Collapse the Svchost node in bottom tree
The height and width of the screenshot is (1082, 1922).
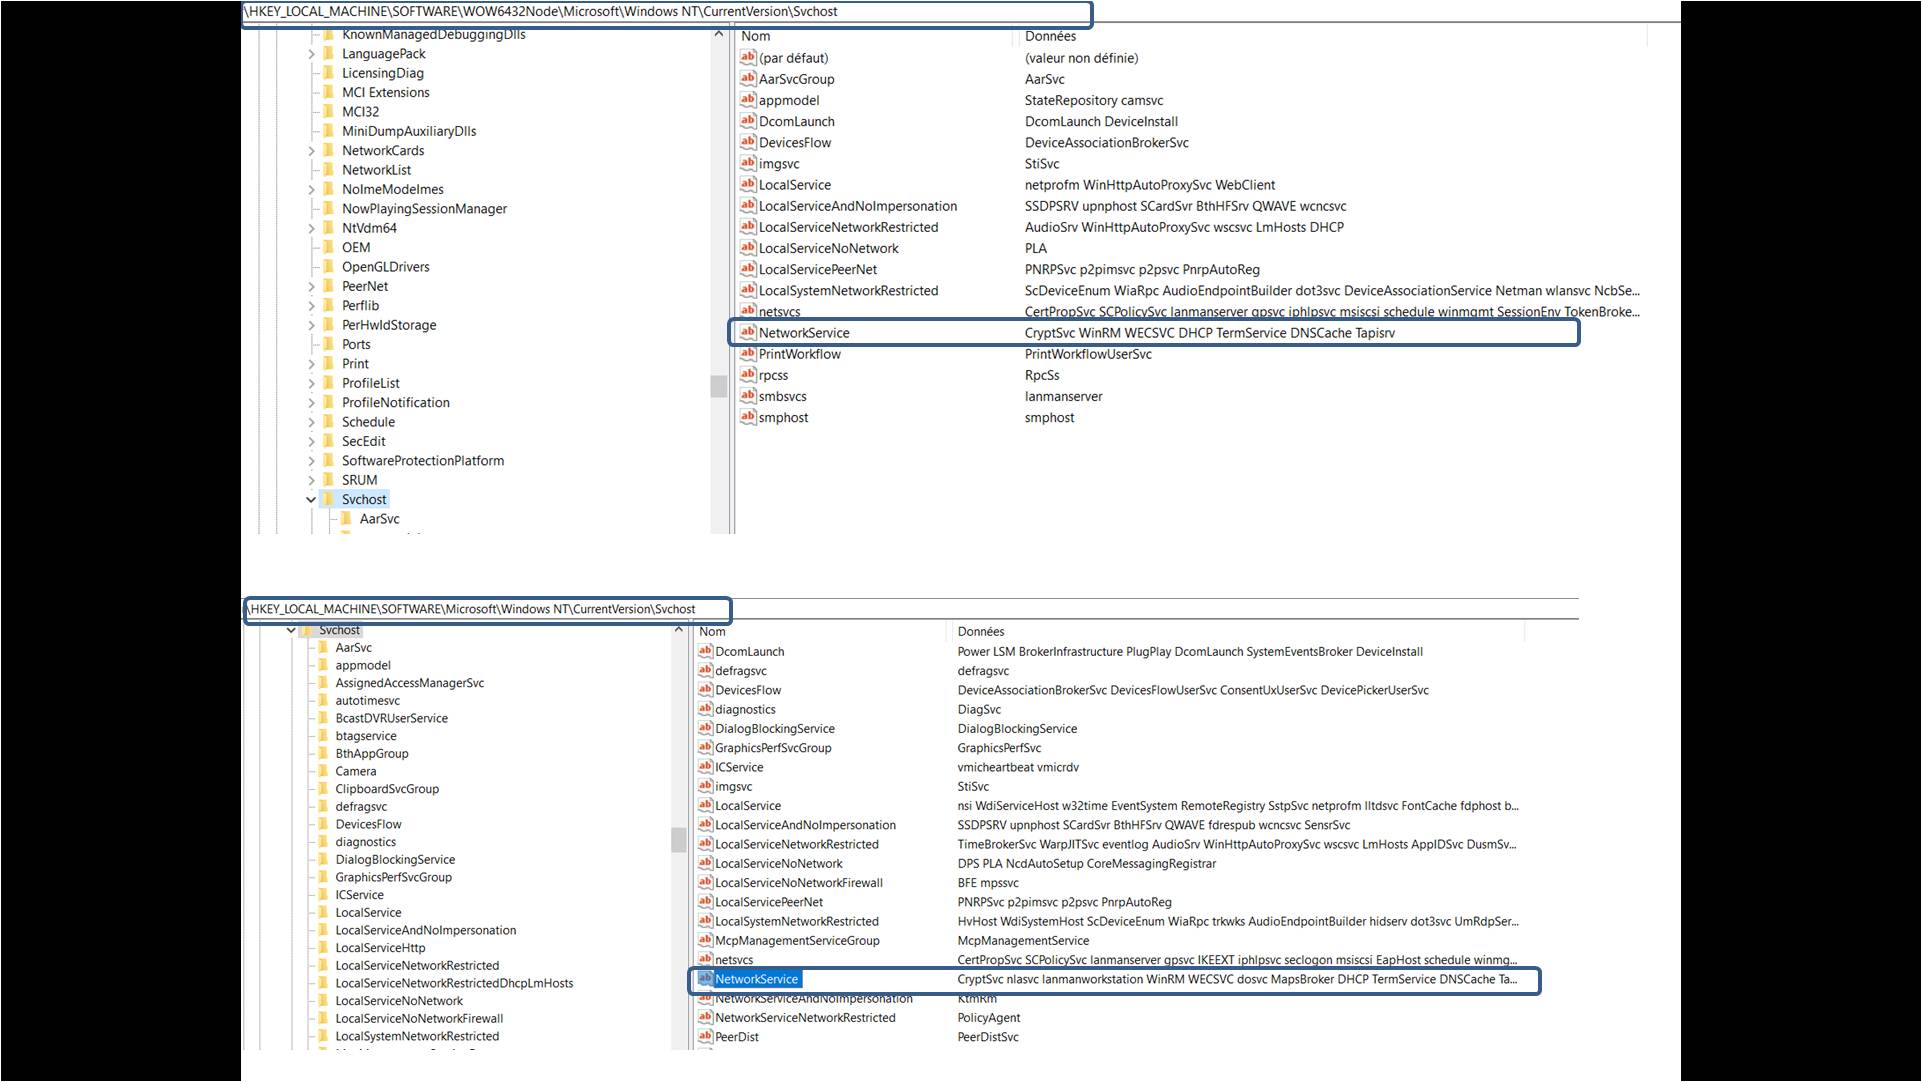pos(291,630)
